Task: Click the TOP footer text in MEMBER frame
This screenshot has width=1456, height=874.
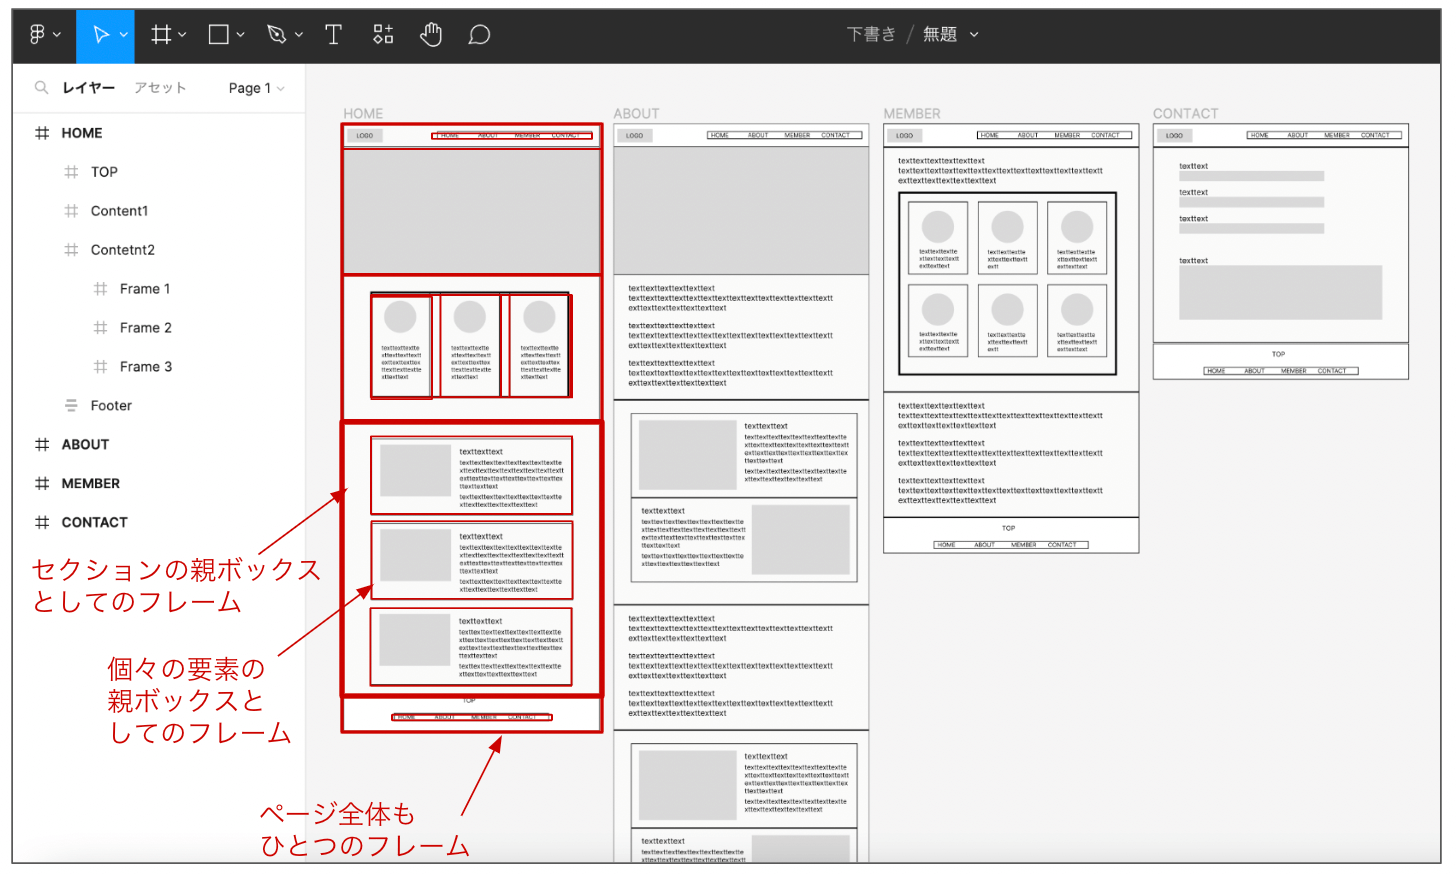Action: click(x=1008, y=528)
